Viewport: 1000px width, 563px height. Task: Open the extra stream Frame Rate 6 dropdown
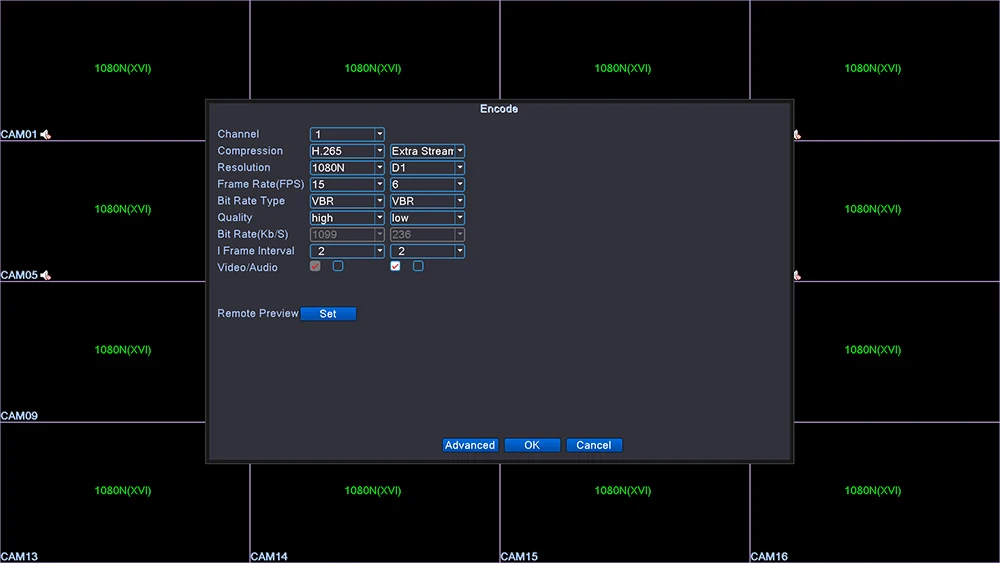pos(427,184)
